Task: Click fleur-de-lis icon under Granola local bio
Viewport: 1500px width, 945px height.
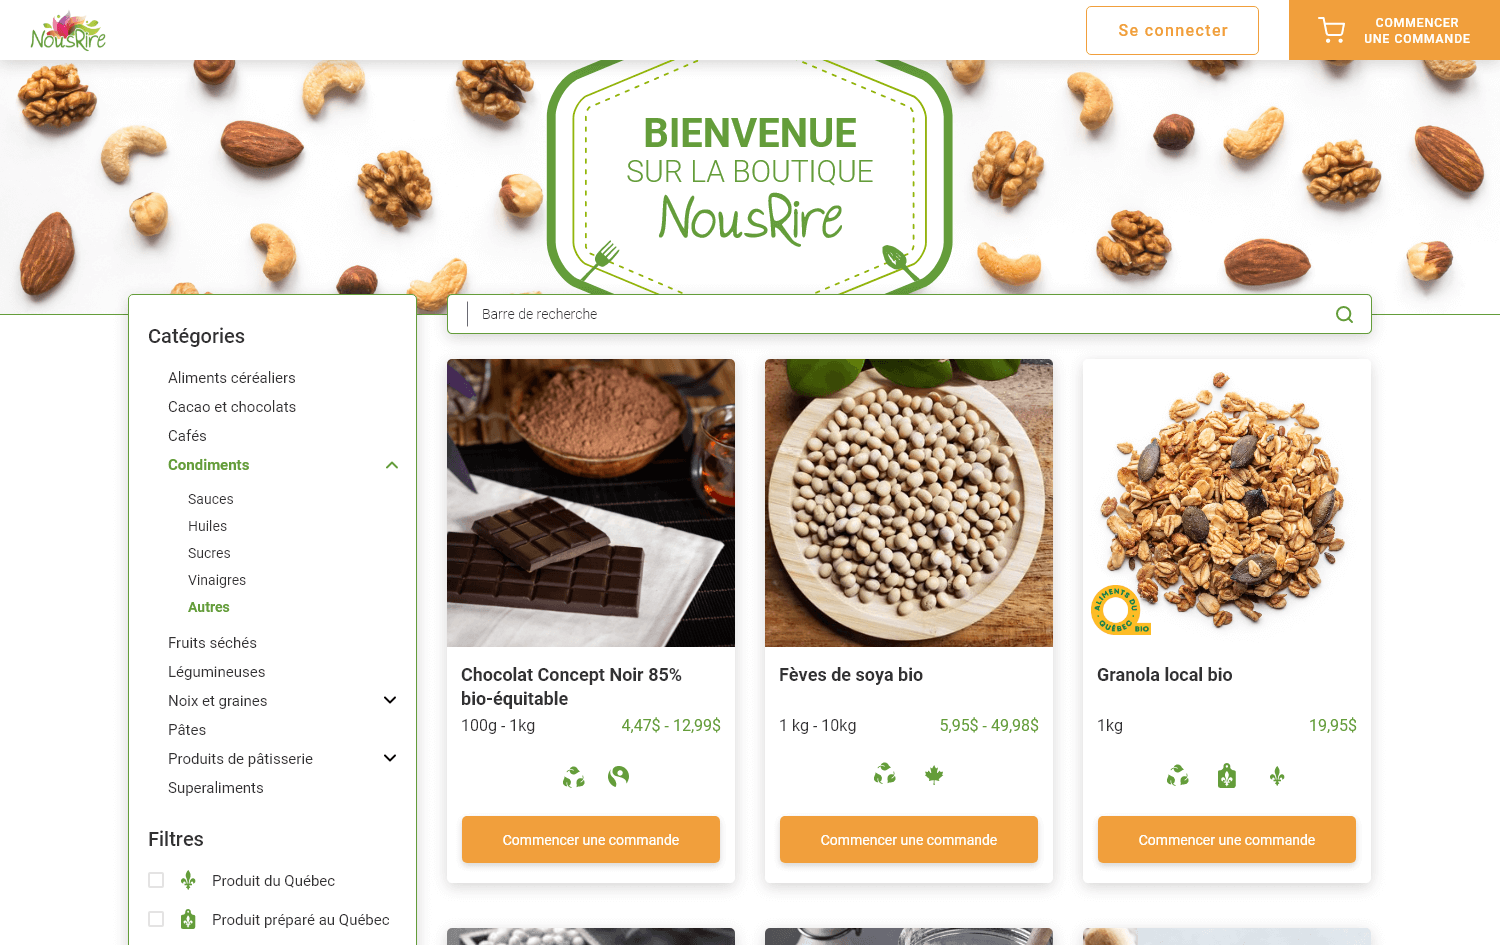Action: point(1277,776)
